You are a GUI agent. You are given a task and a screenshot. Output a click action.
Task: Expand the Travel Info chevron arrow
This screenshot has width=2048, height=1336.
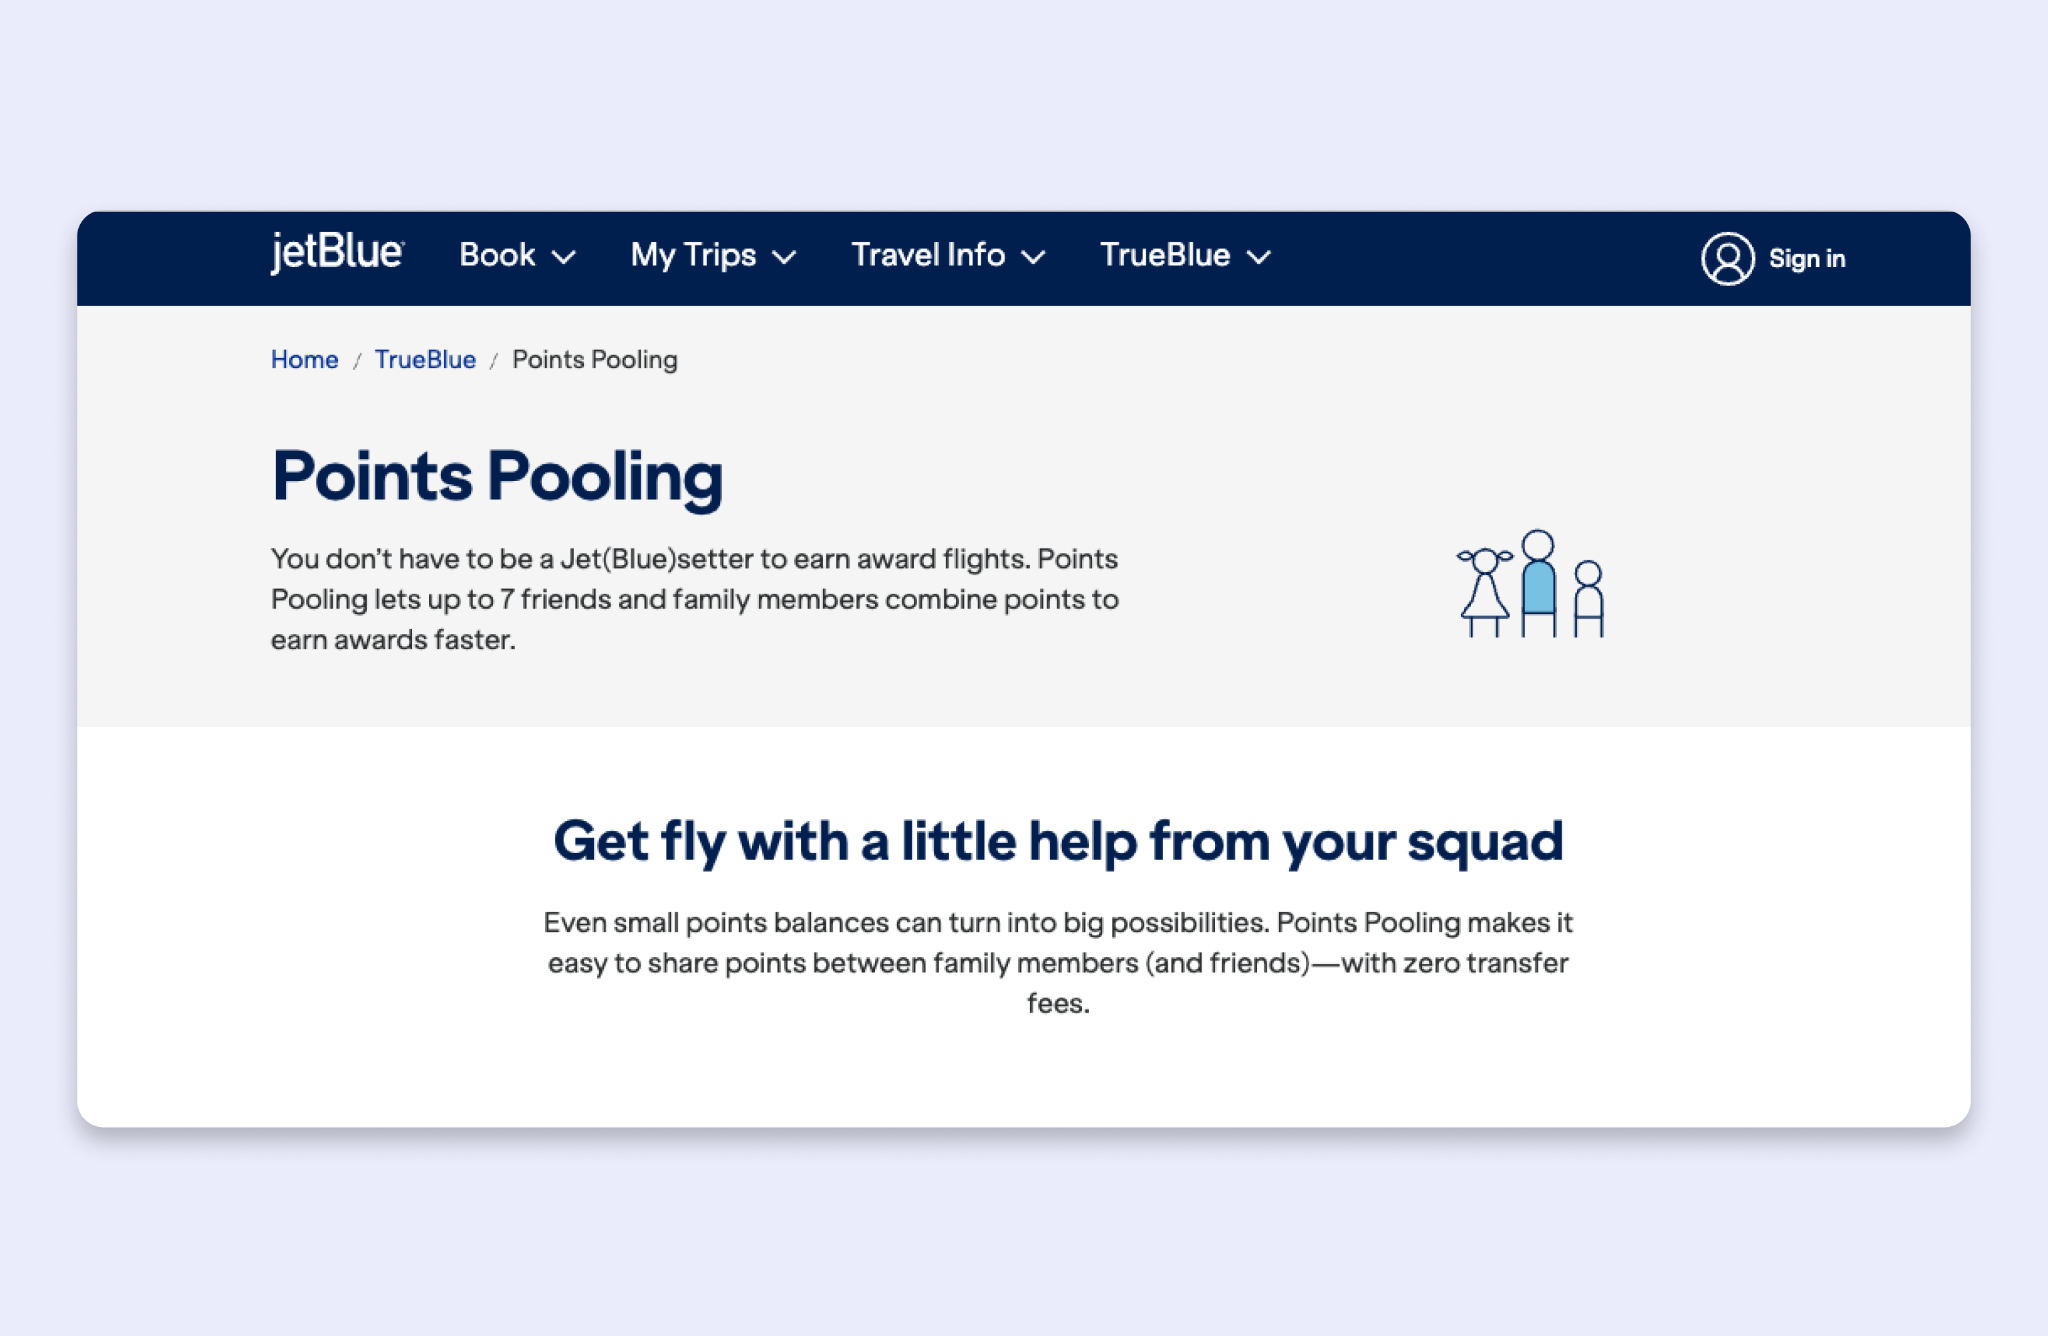(1033, 257)
